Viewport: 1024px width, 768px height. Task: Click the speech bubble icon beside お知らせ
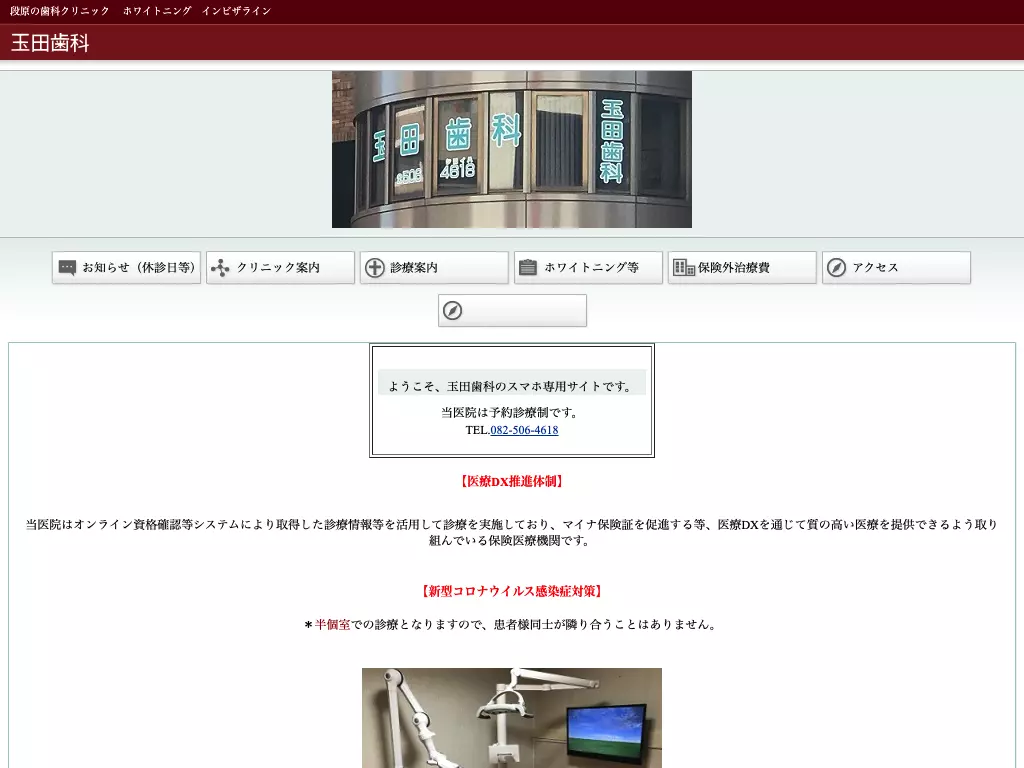[x=67, y=268]
